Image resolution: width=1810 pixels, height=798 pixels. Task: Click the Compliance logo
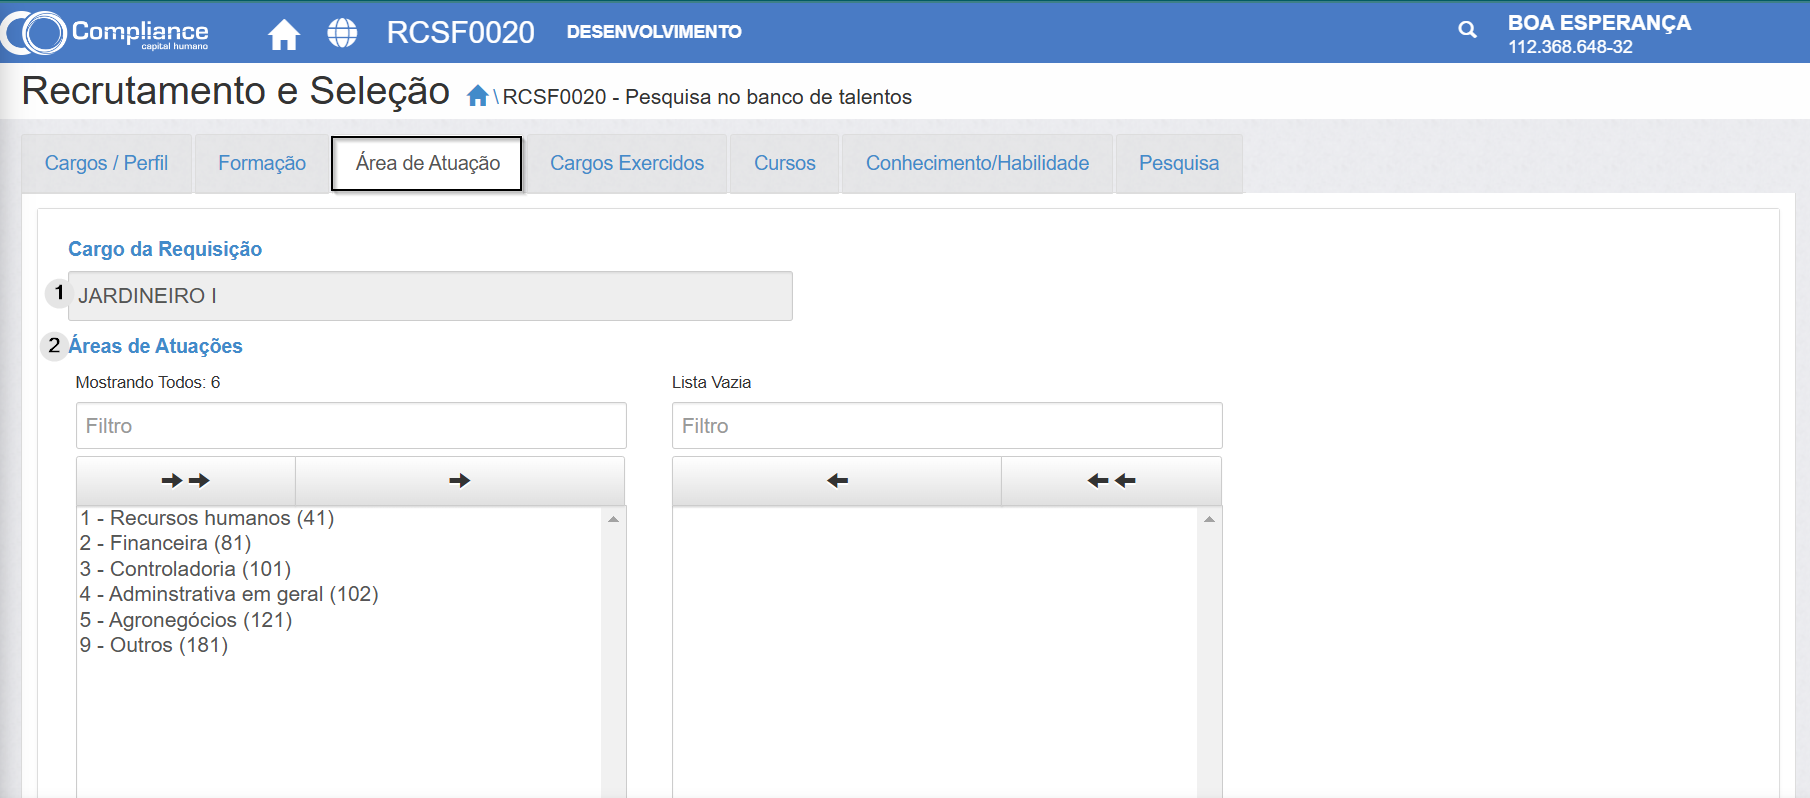106,32
